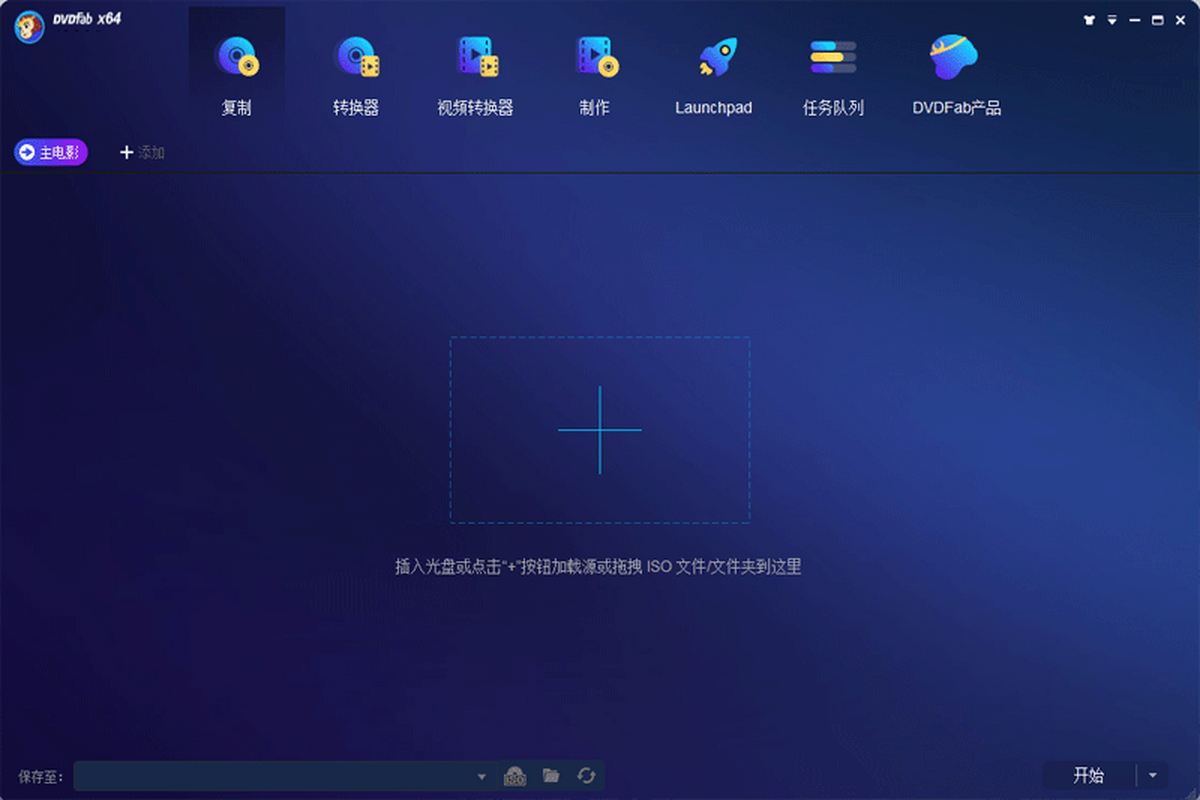Expand the arrow beside 开始
Viewport: 1200px width, 800px height.
[1152, 775]
